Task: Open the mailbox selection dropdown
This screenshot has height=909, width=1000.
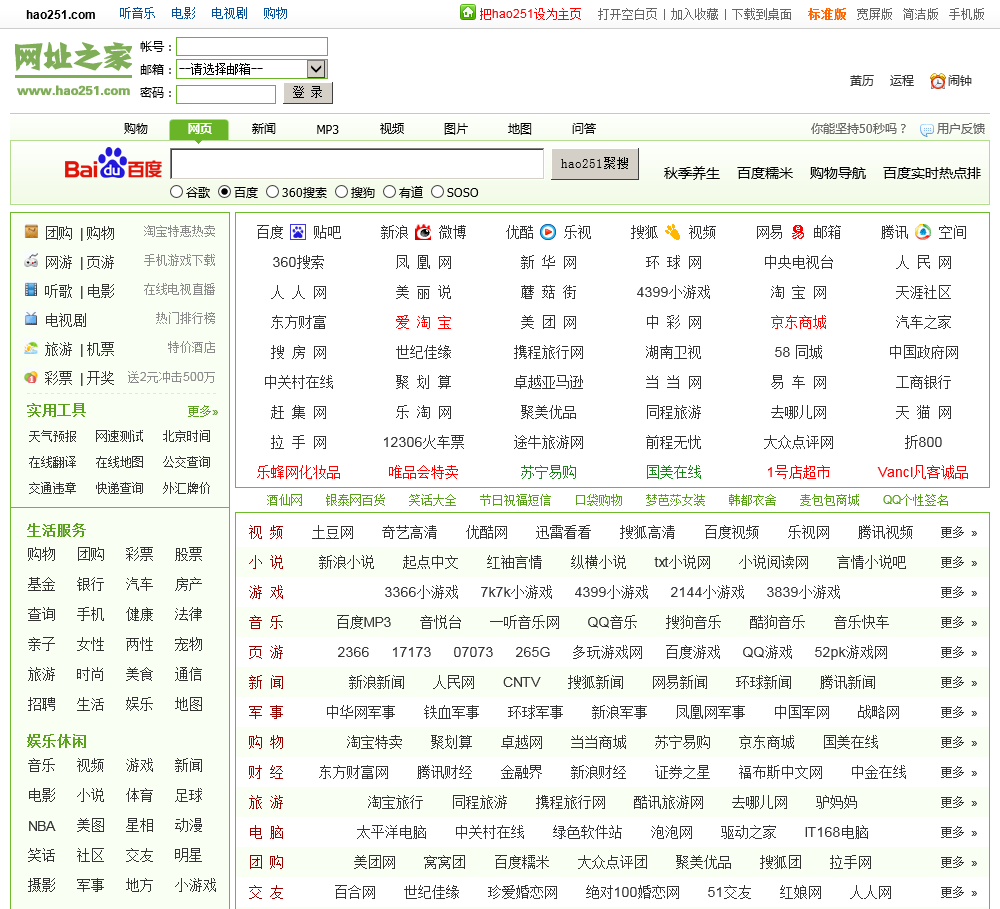Action: (316, 69)
